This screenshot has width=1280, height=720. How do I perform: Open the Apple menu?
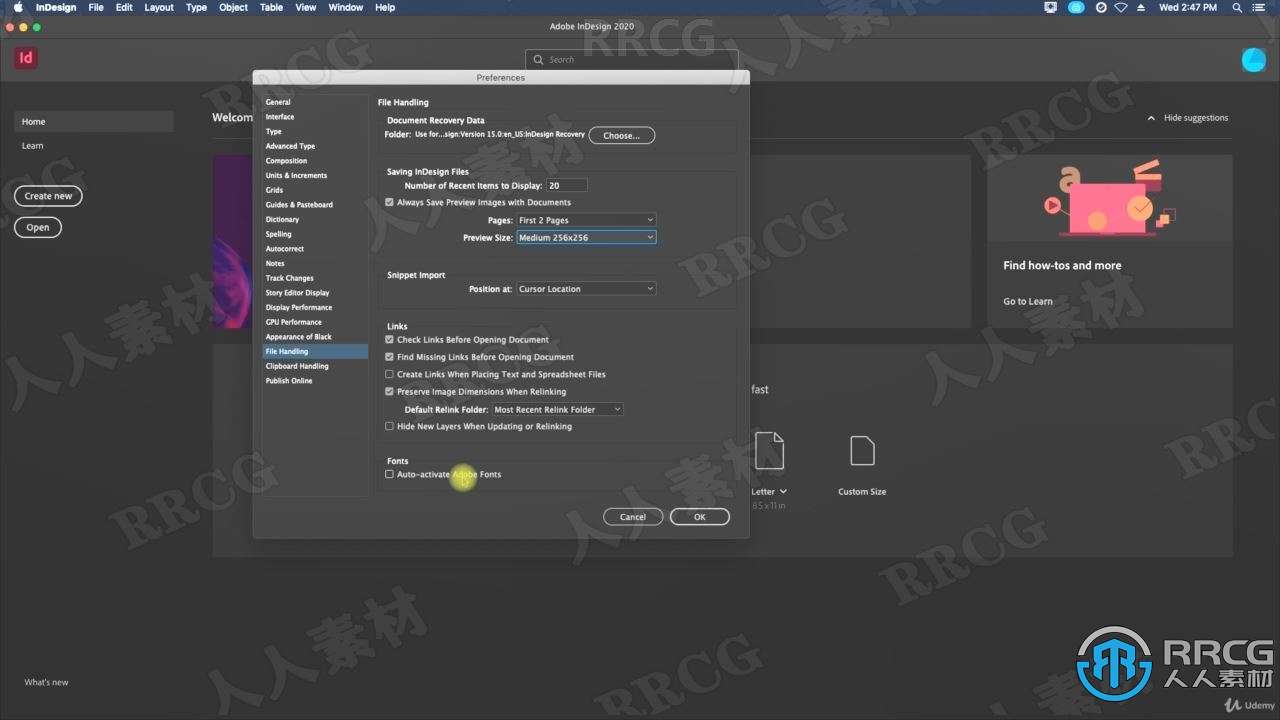[18, 7]
